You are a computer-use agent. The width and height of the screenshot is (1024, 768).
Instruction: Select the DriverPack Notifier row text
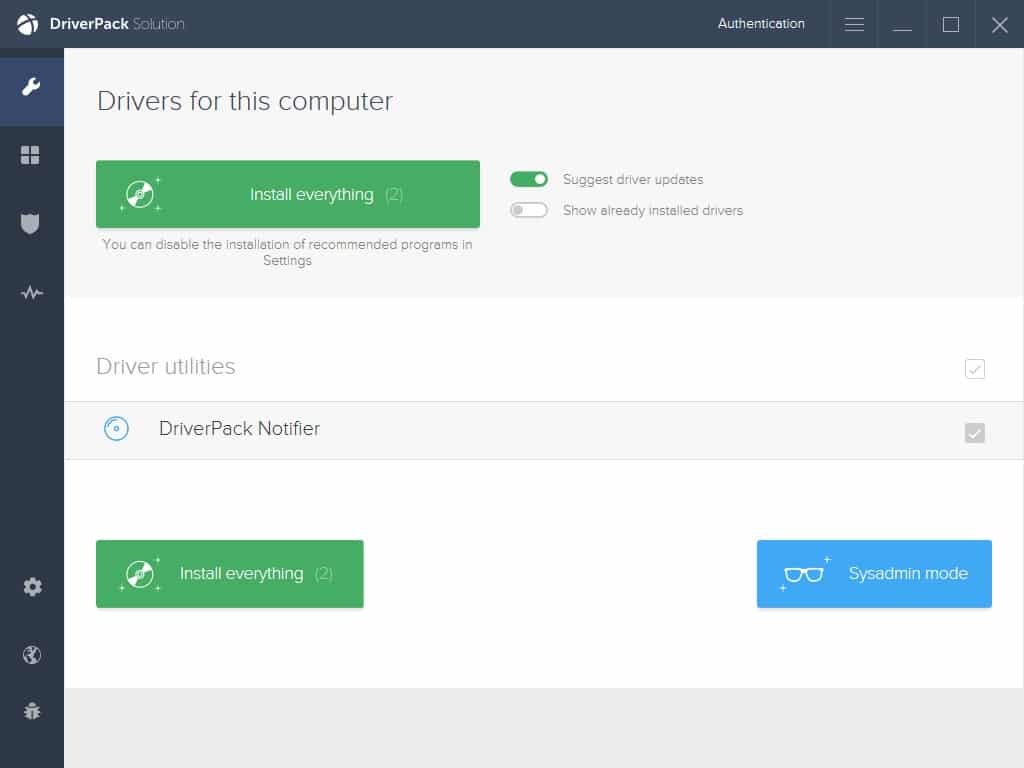(x=239, y=428)
